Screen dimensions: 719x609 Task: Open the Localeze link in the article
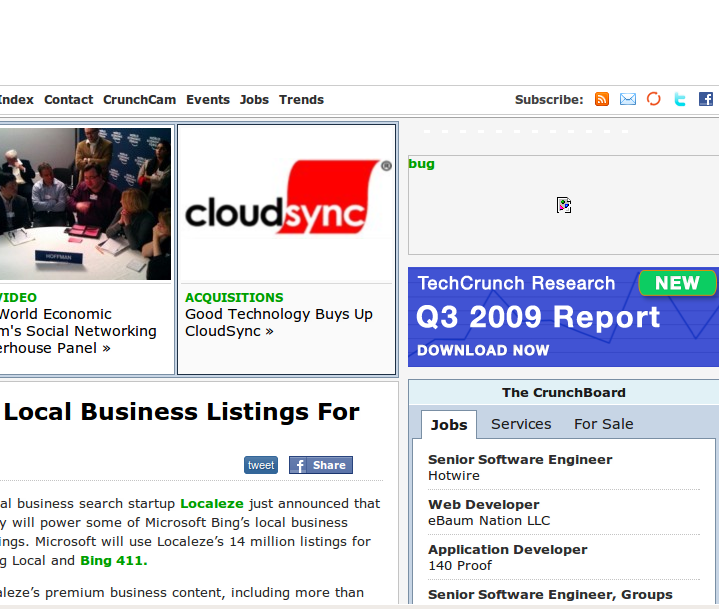(x=211, y=504)
